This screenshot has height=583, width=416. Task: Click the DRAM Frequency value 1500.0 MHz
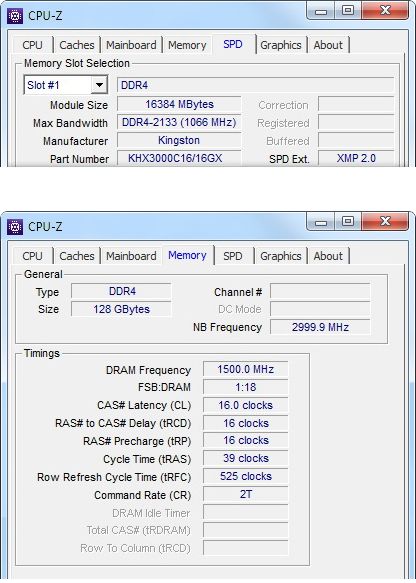[246, 369]
